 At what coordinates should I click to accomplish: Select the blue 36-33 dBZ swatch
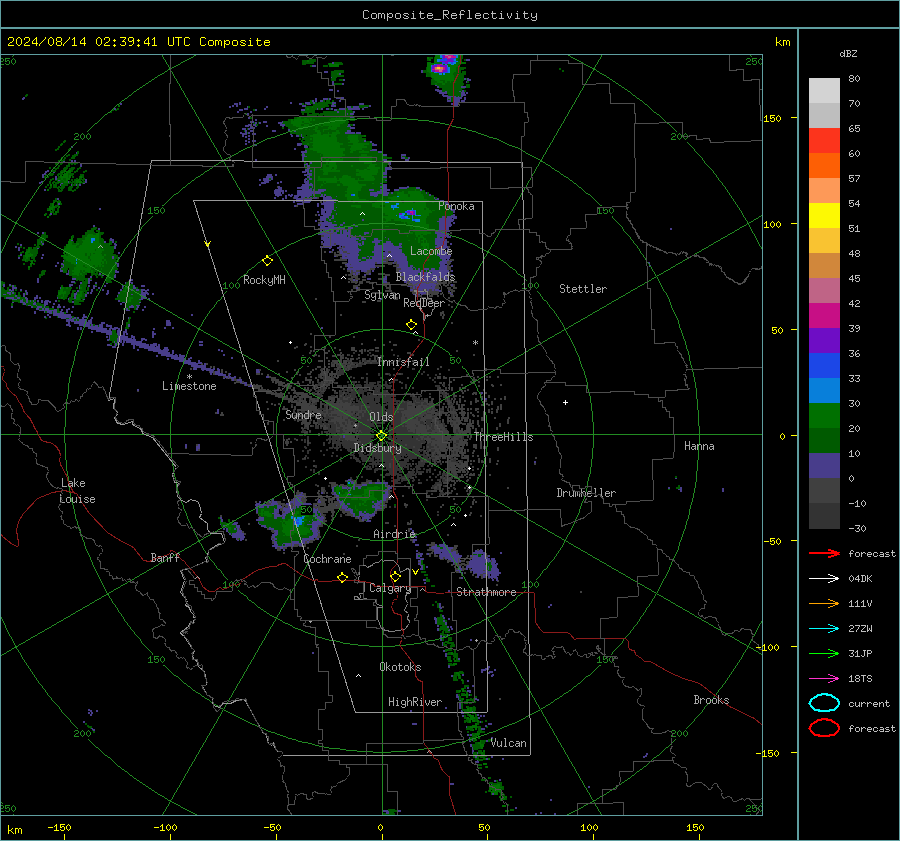point(824,366)
